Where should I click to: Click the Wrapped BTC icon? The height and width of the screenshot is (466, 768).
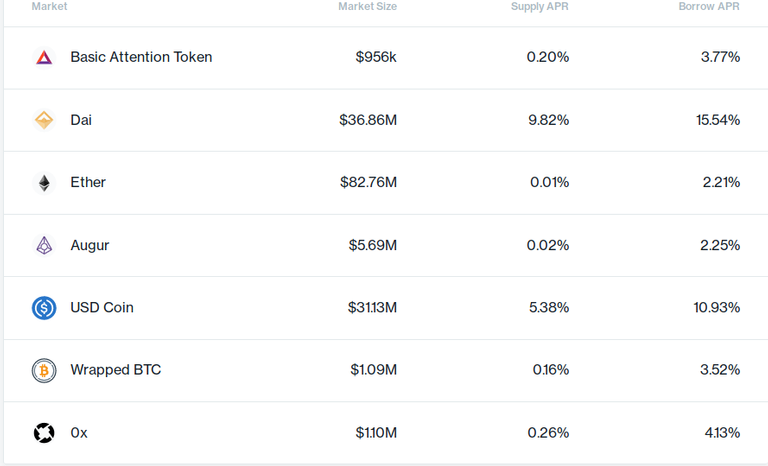44,370
